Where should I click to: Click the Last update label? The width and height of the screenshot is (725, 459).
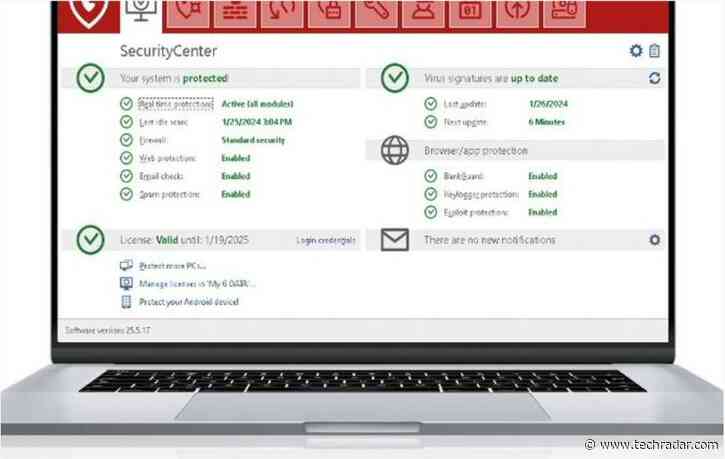[x=465, y=104]
